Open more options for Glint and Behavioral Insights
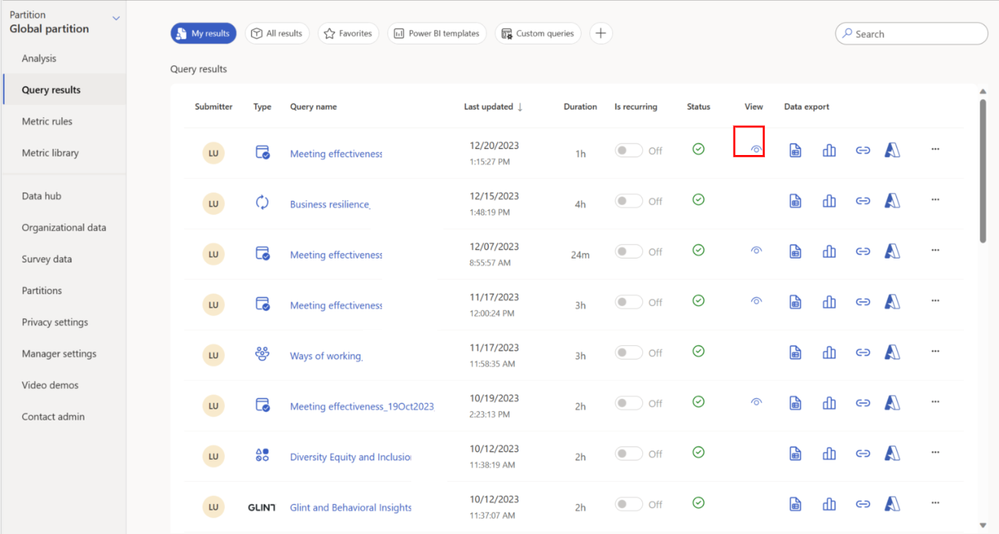This screenshot has width=999, height=534. click(935, 502)
